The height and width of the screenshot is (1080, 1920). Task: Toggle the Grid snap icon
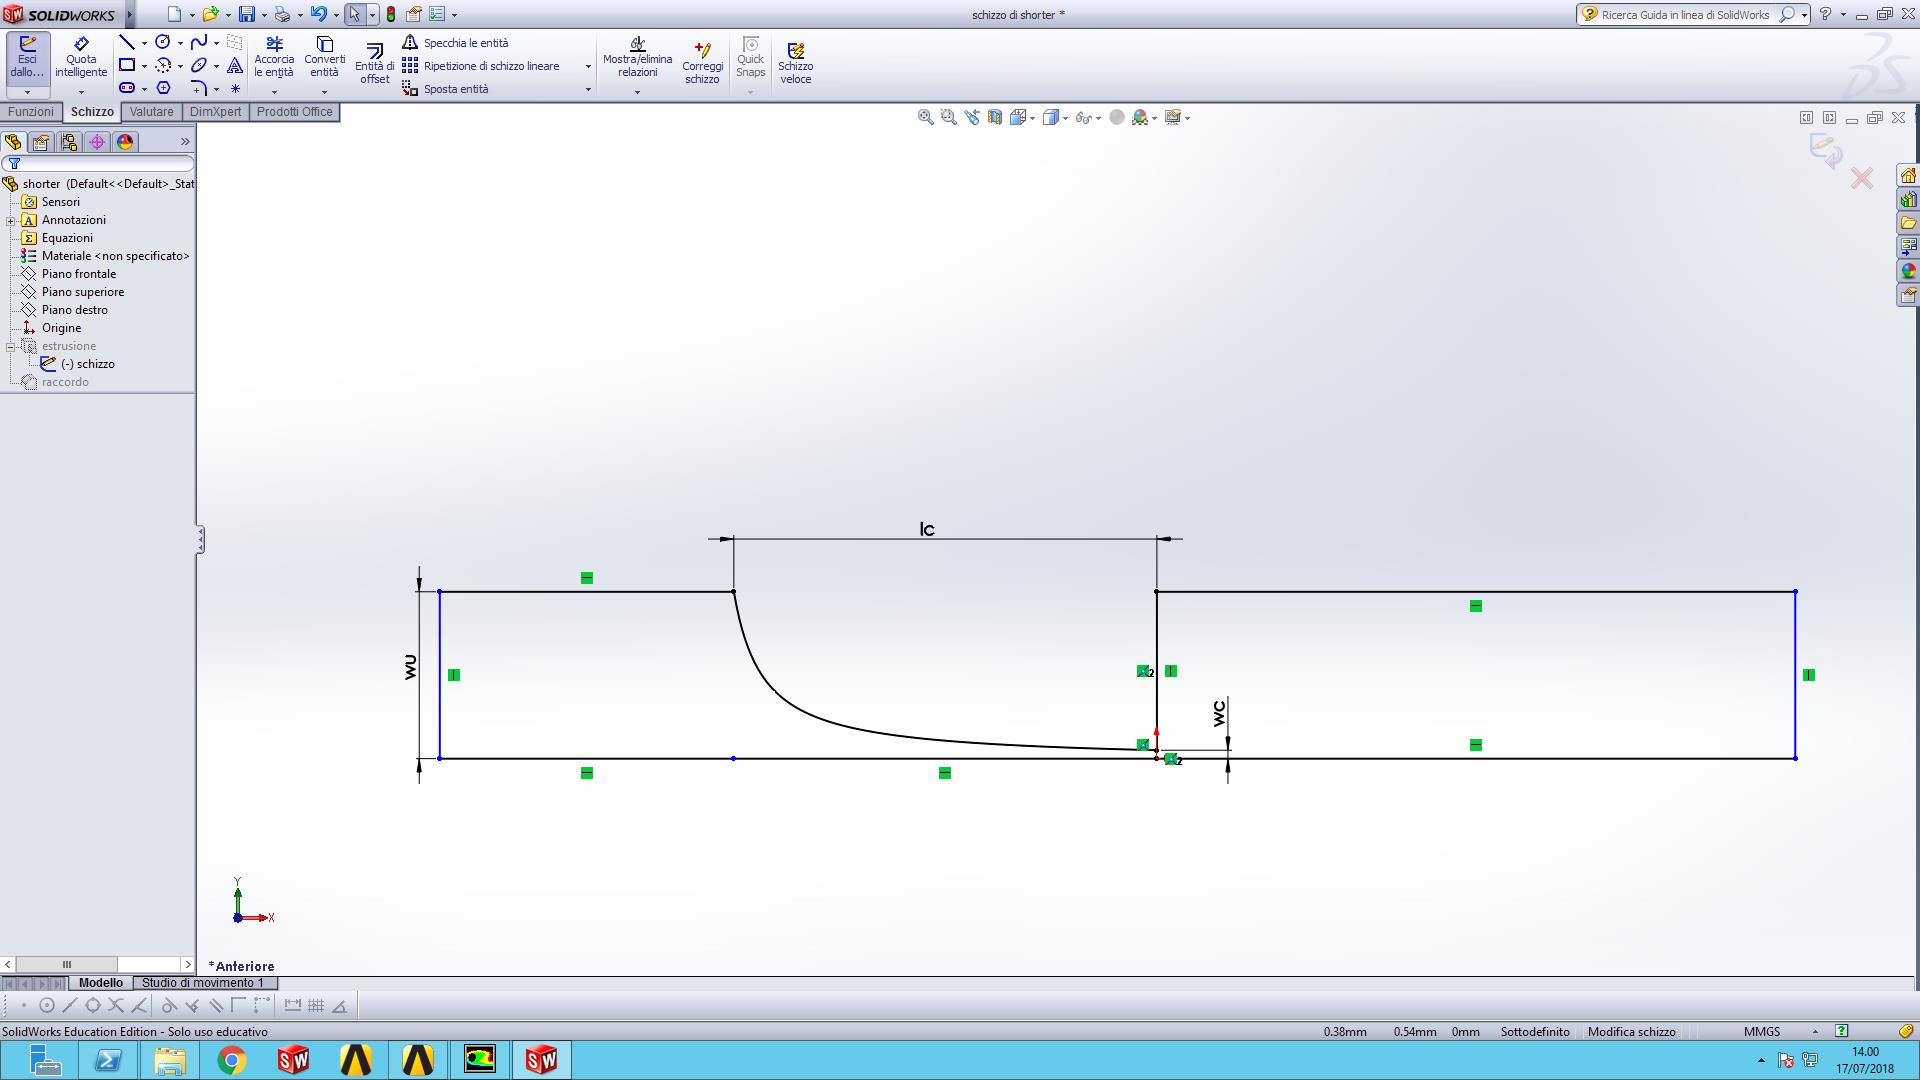point(316,1006)
